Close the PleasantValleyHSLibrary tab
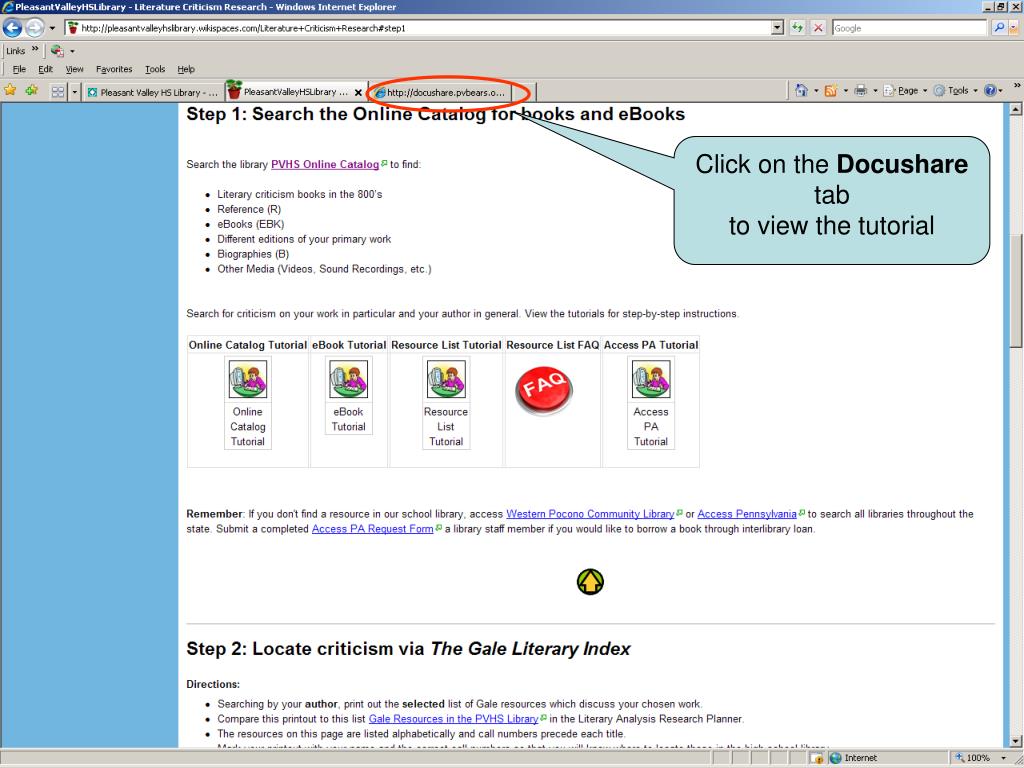The image size is (1024, 768). 358,93
